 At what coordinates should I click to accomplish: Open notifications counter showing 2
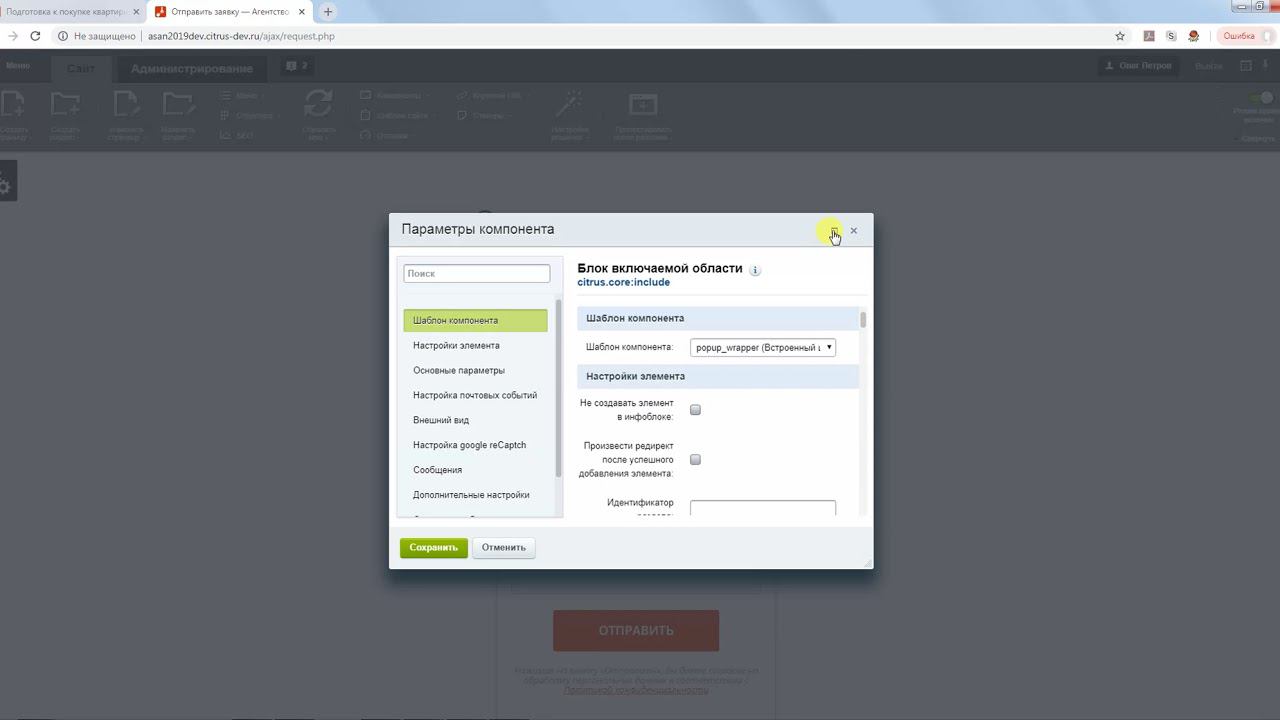[x=297, y=66]
